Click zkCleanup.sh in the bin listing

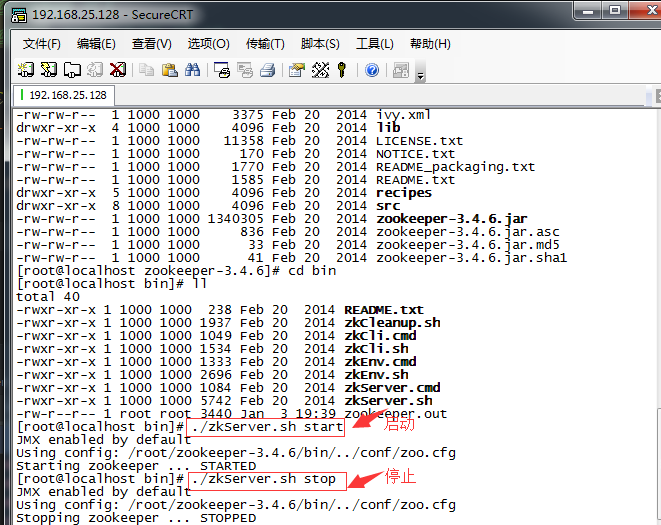(x=392, y=323)
